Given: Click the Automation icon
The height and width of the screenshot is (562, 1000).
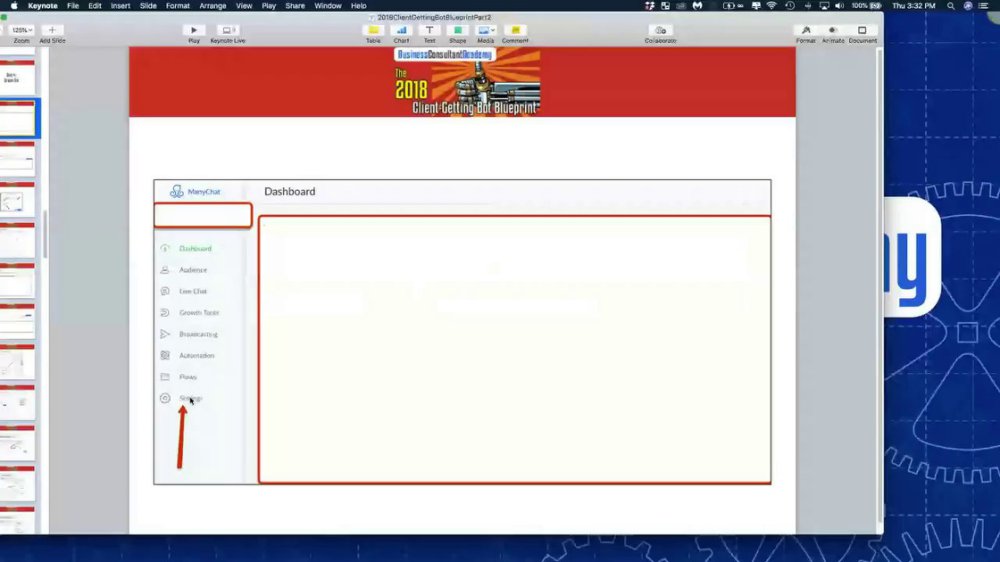Looking at the screenshot, I should click(x=165, y=355).
